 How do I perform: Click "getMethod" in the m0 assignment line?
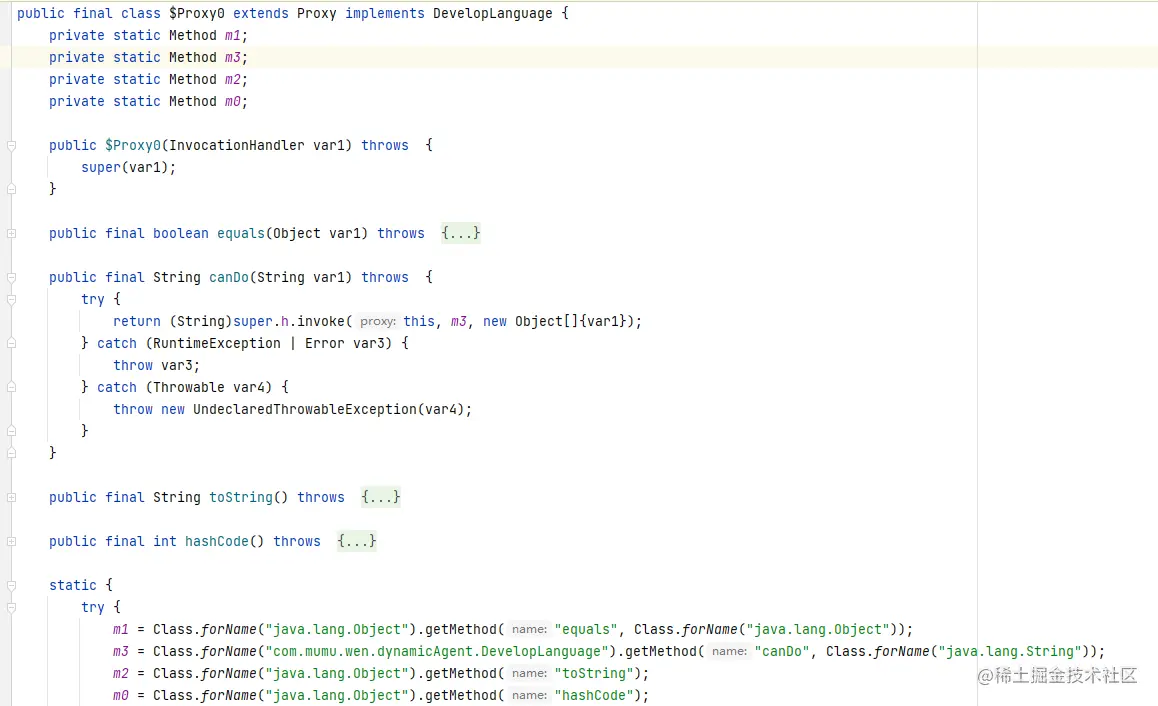(461, 696)
